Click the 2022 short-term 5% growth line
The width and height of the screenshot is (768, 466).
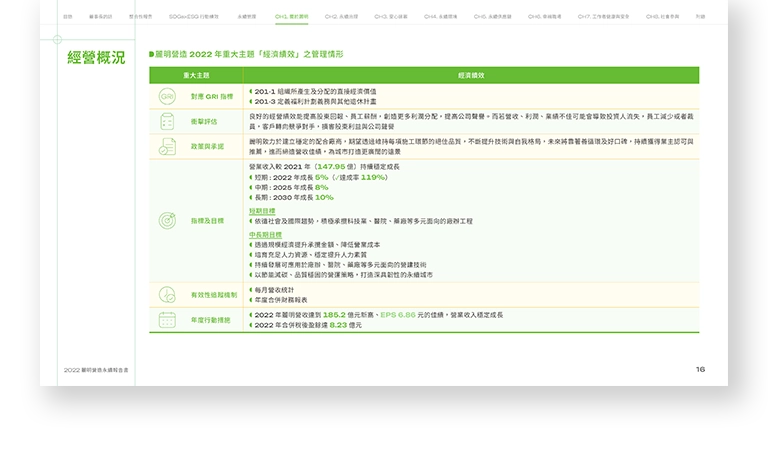tap(318, 177)
